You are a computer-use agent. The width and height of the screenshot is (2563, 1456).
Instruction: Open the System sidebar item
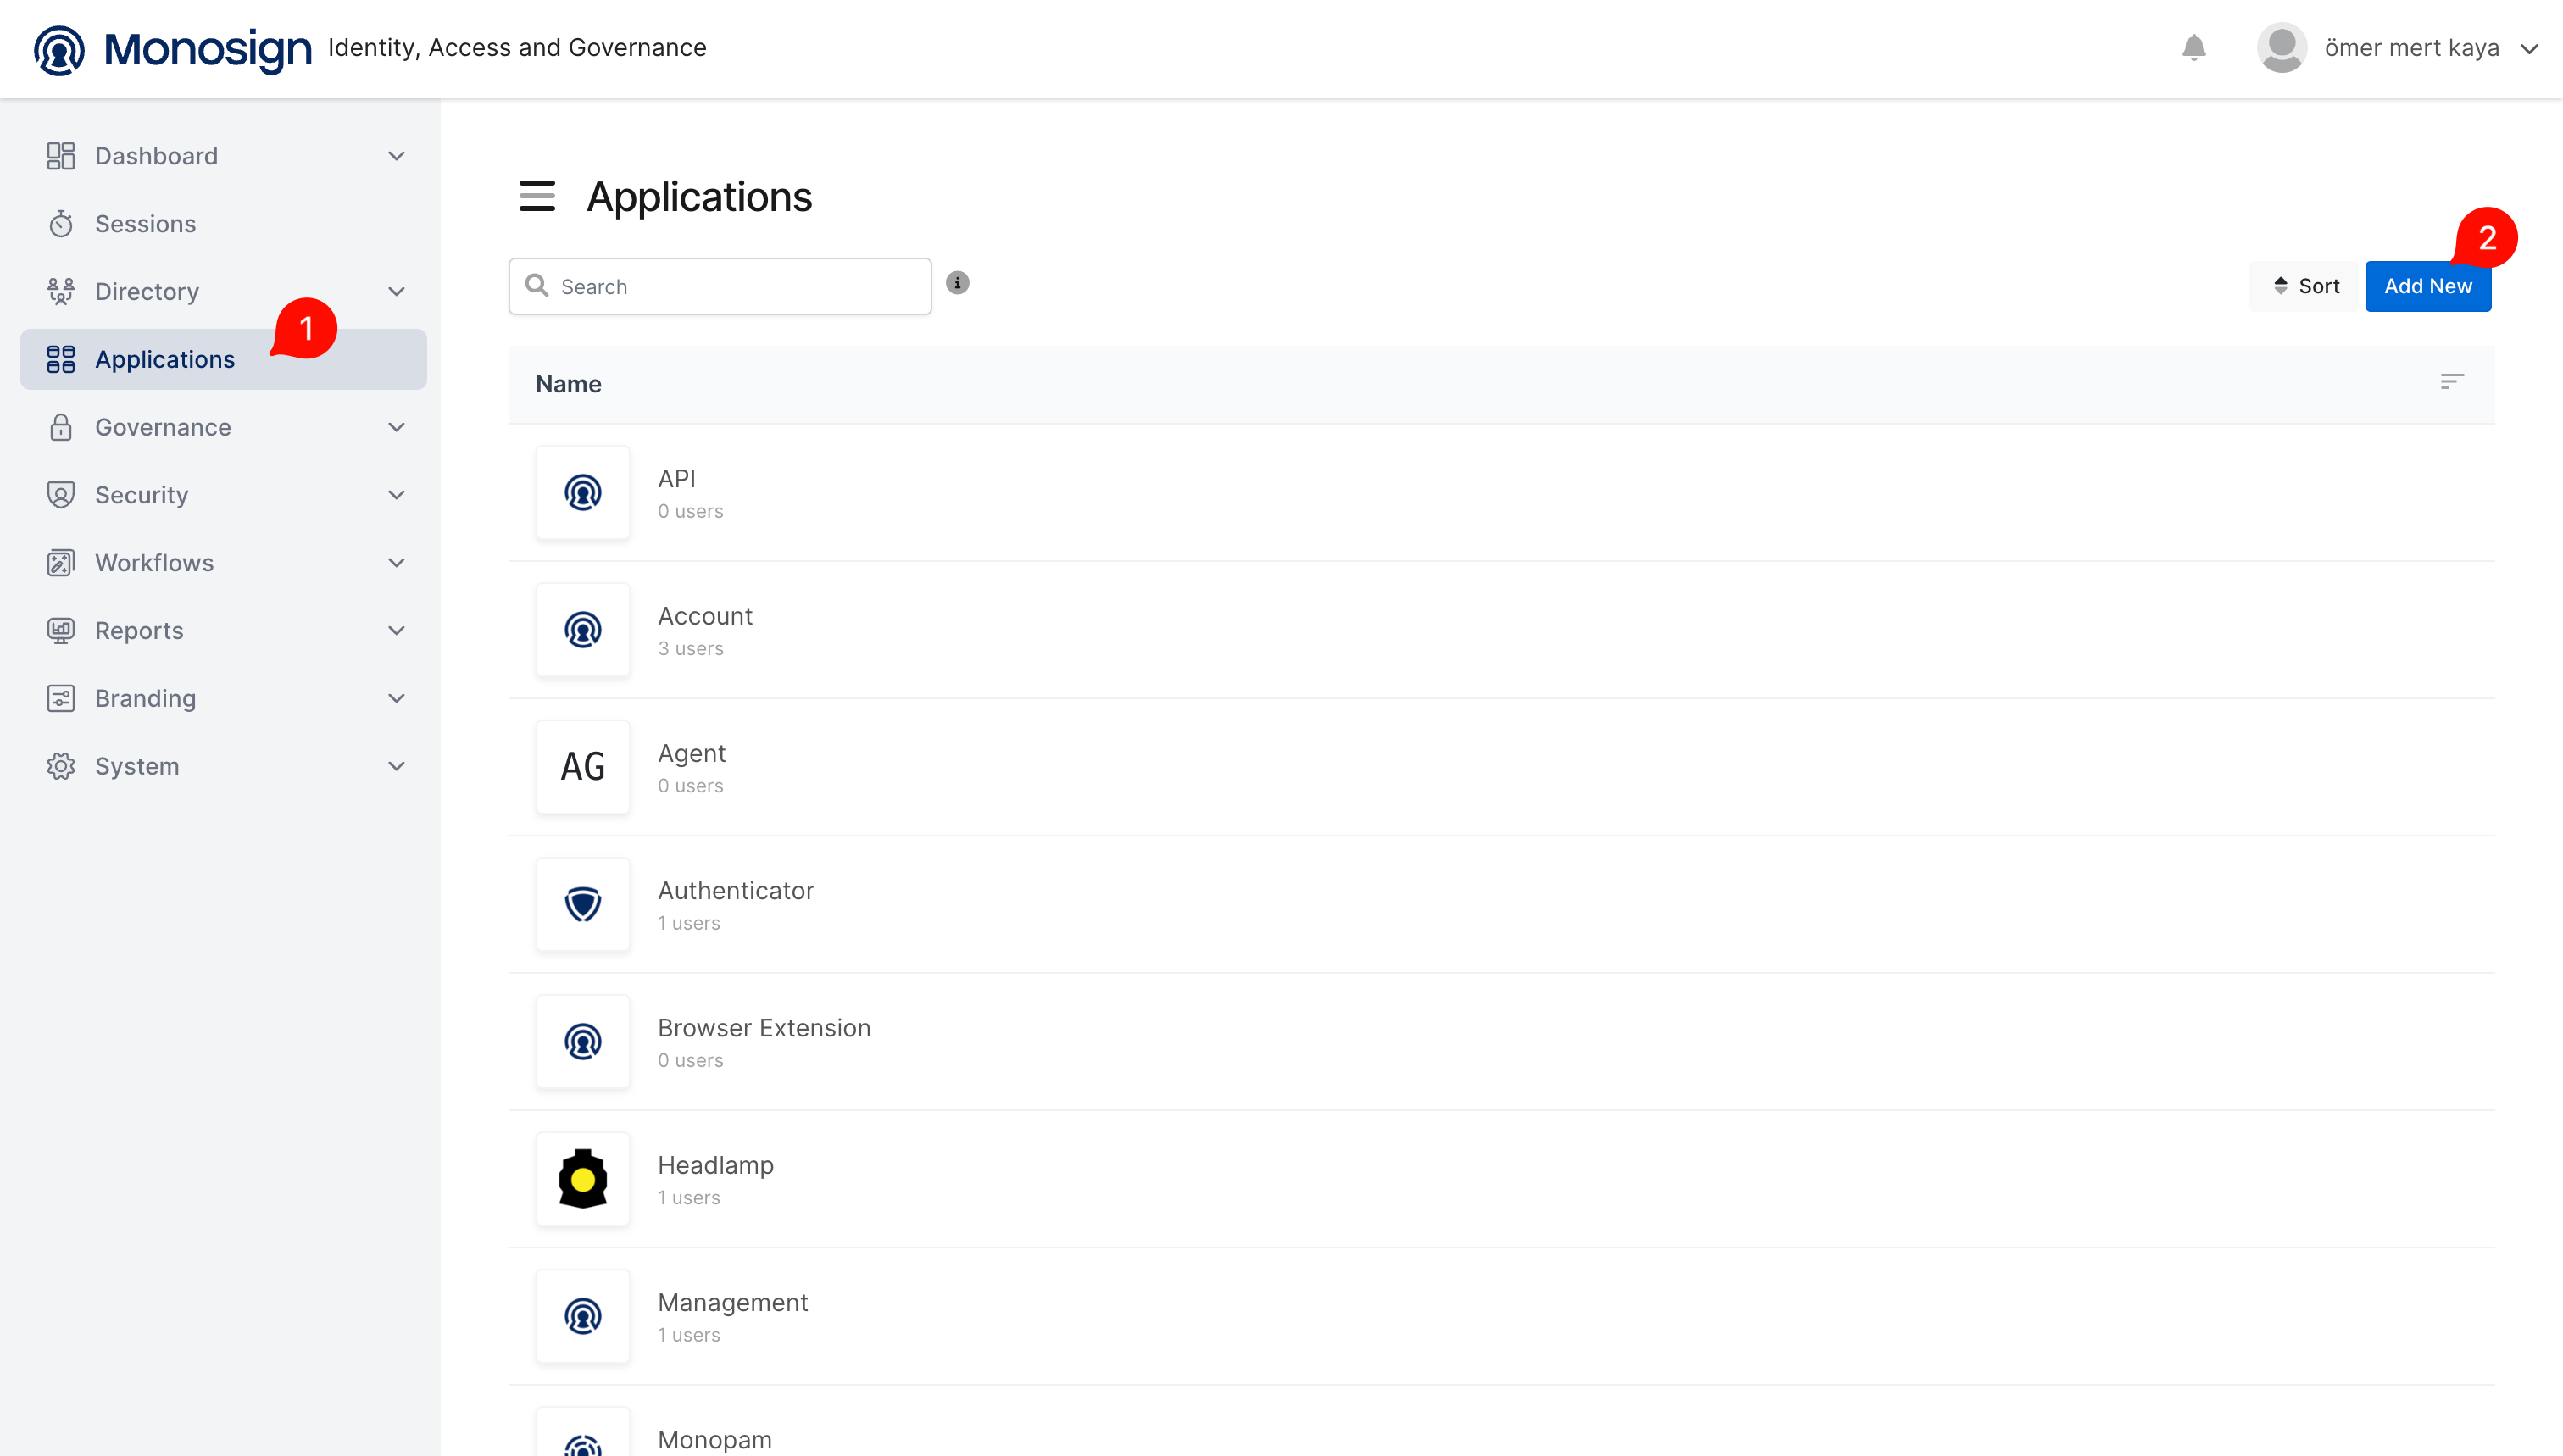224,767
